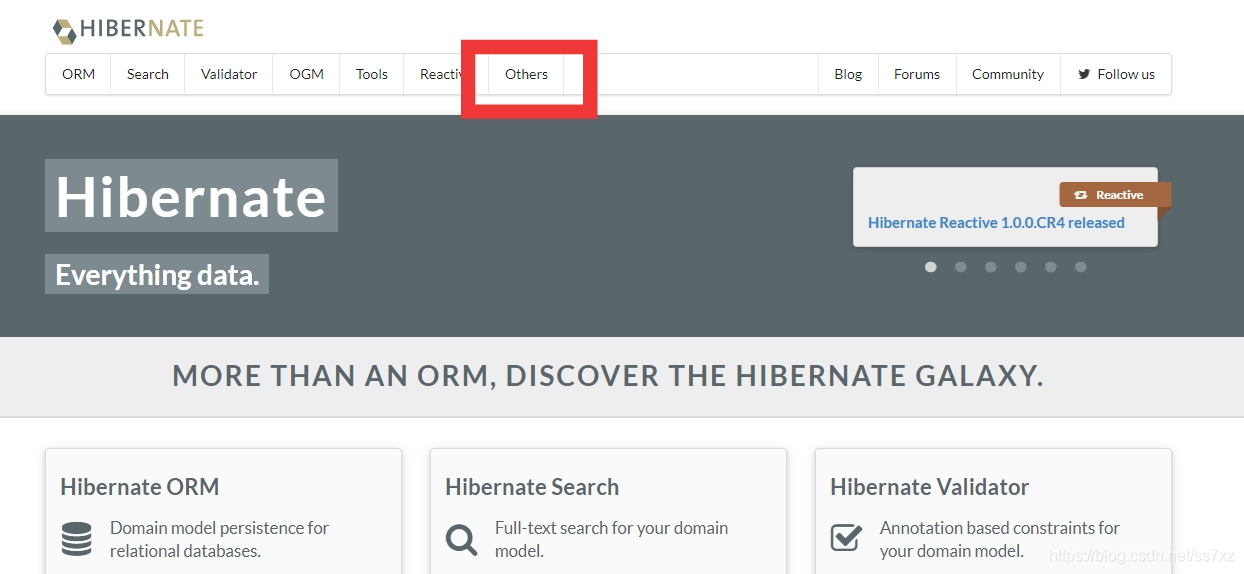Select the fifth carousel dot
The width and height of the screenshot is (1244, 574).
coord(1051,267)
